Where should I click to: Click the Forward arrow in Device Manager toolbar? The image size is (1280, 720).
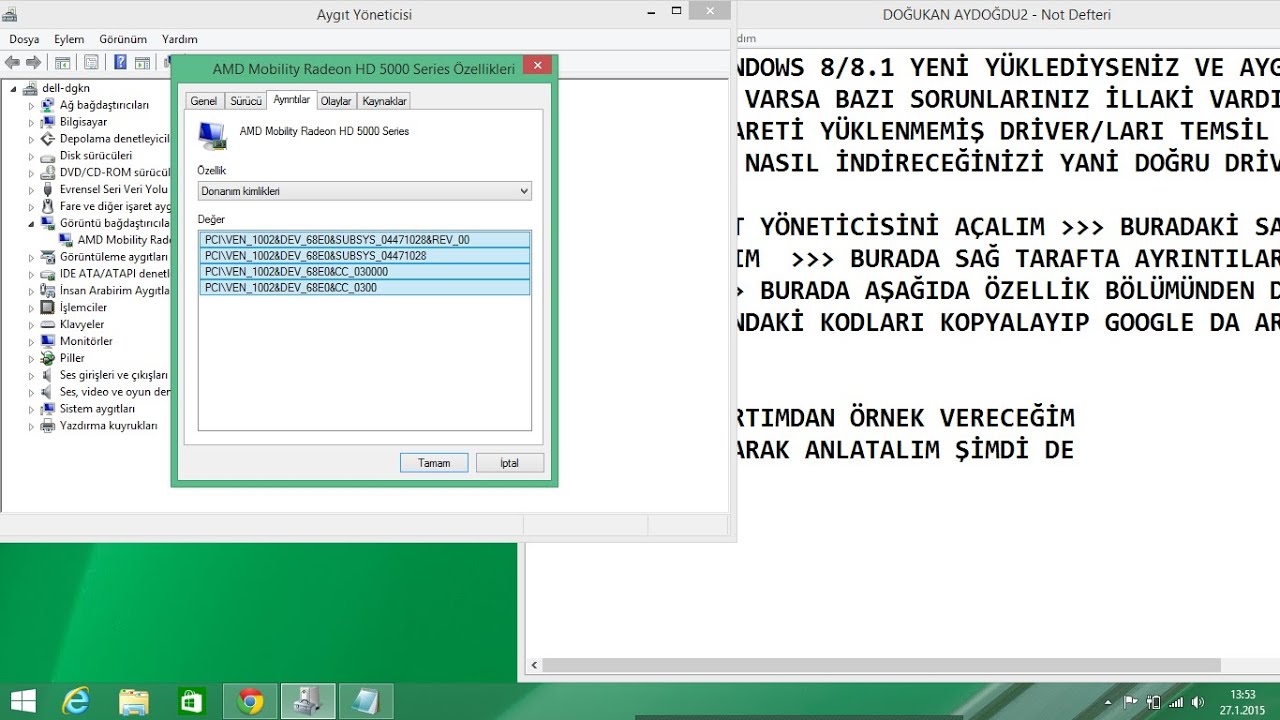coord(34,62)
